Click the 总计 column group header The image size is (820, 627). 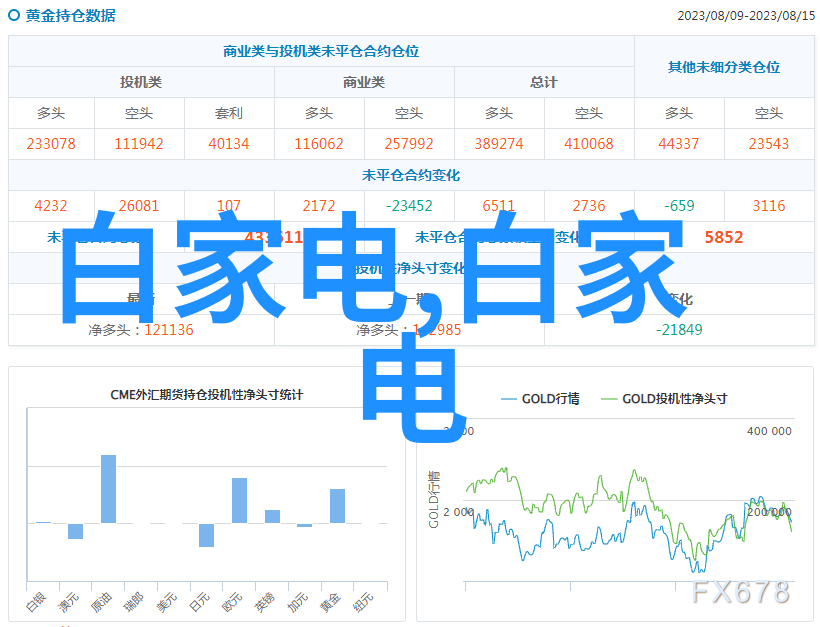coord(544,82)
